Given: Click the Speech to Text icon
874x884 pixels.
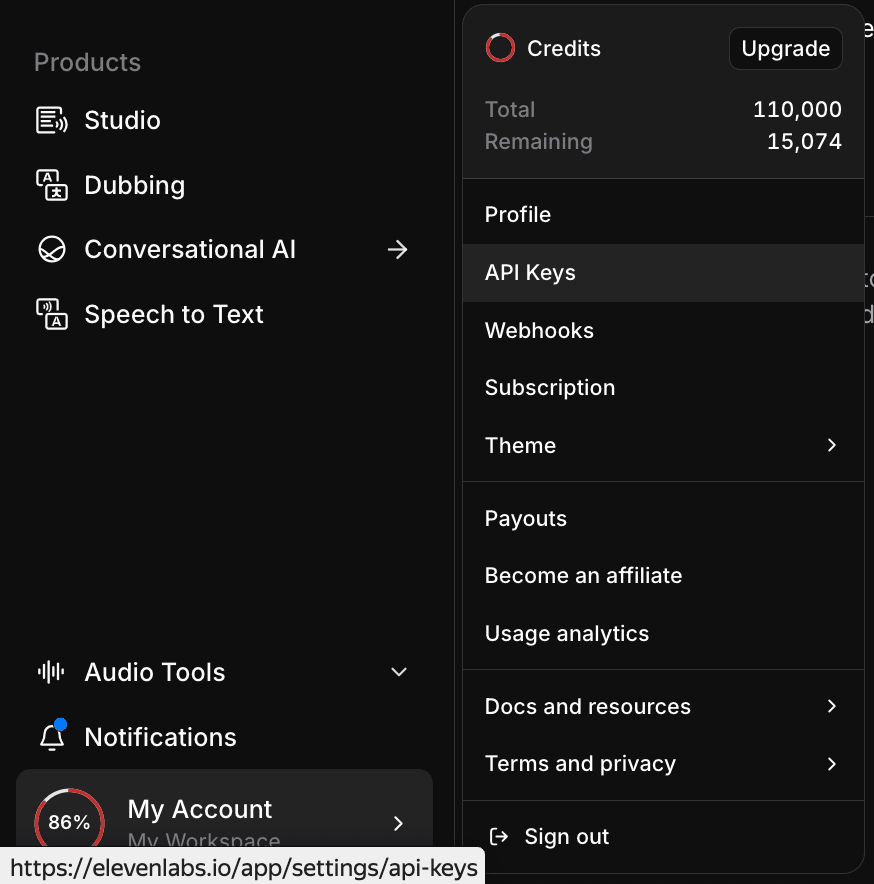Looking at the screenshot, I should click(52, 315).
